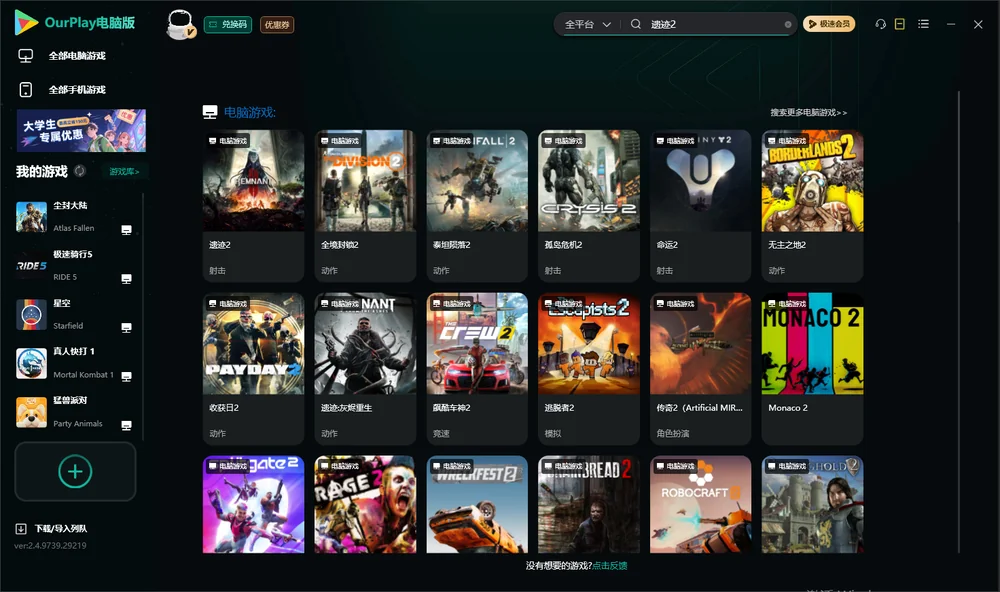
Task: Open customer support headset icon
Action: 880,24
